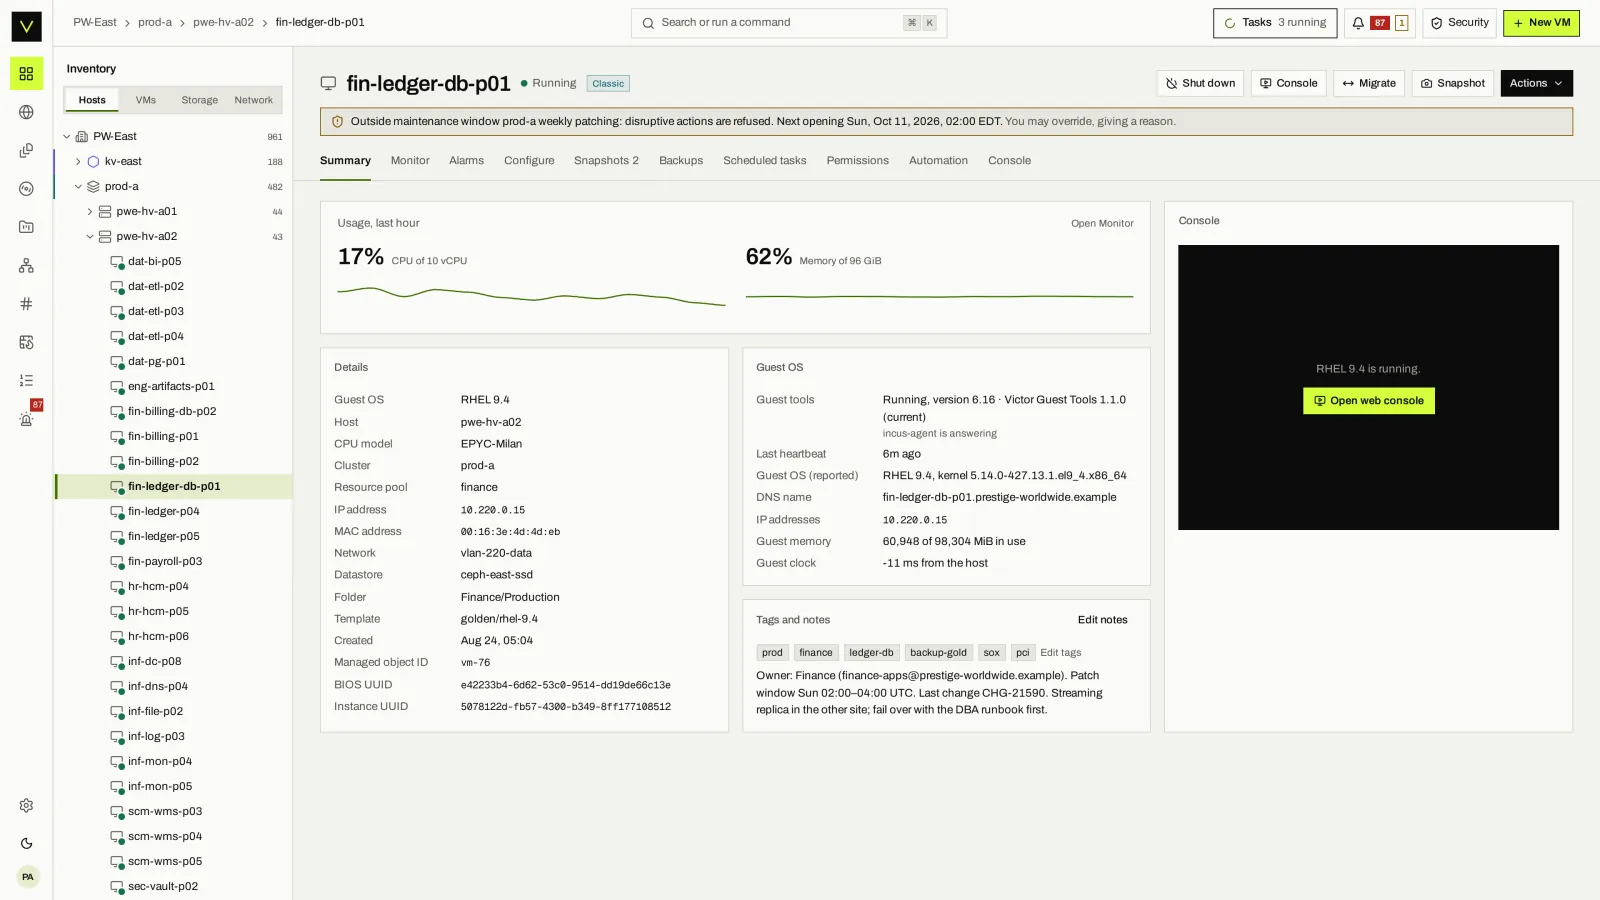The height and width of the screenshot is (900, 1600).
Task: Go to the Scheduled tasks tab
Action: (x=764, y=161)
